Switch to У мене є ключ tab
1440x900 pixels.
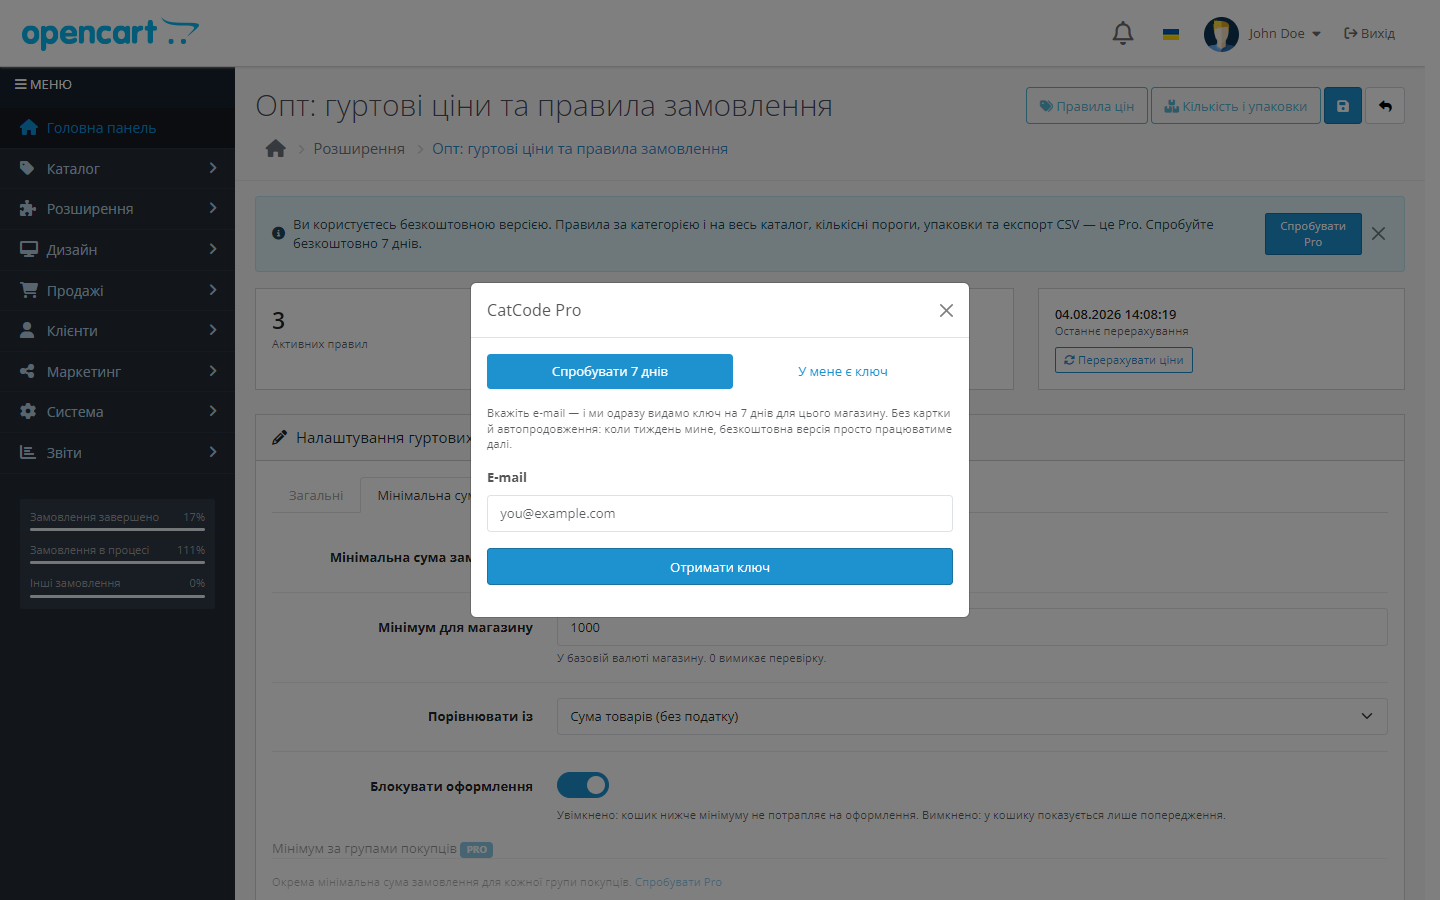click(x=843, y=372)
